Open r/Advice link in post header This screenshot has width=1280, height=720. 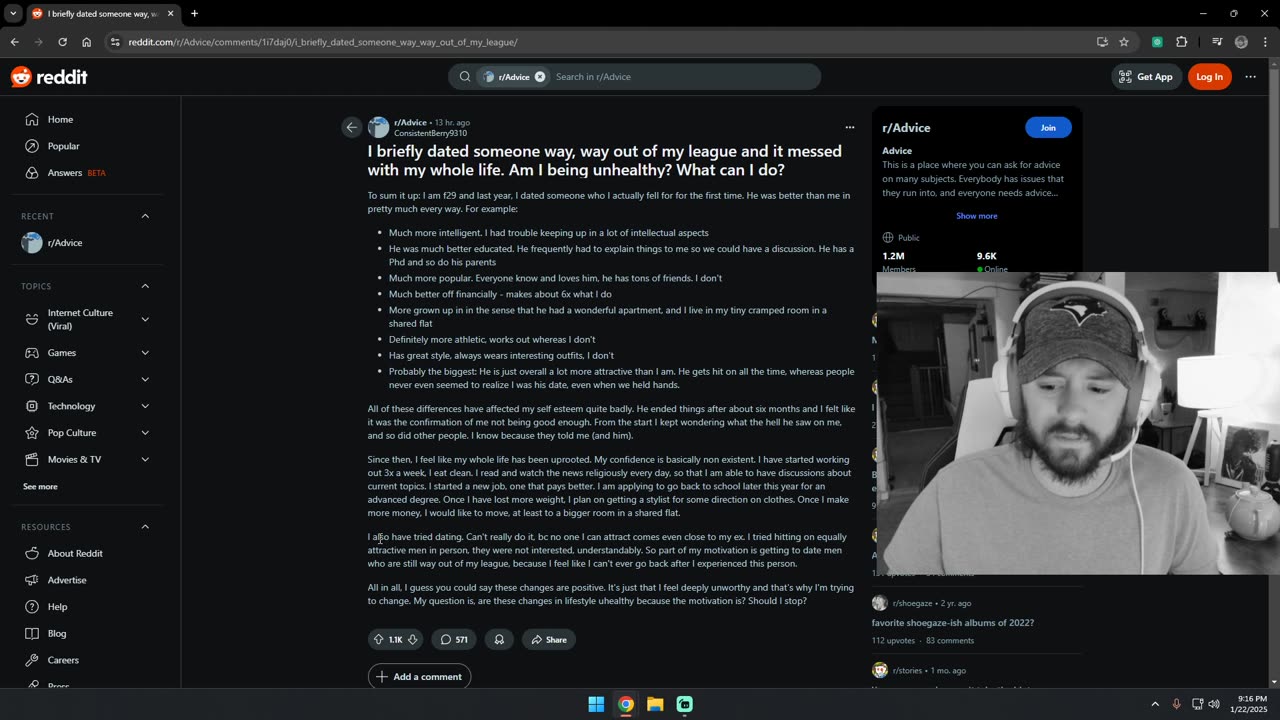coord(410,122)
